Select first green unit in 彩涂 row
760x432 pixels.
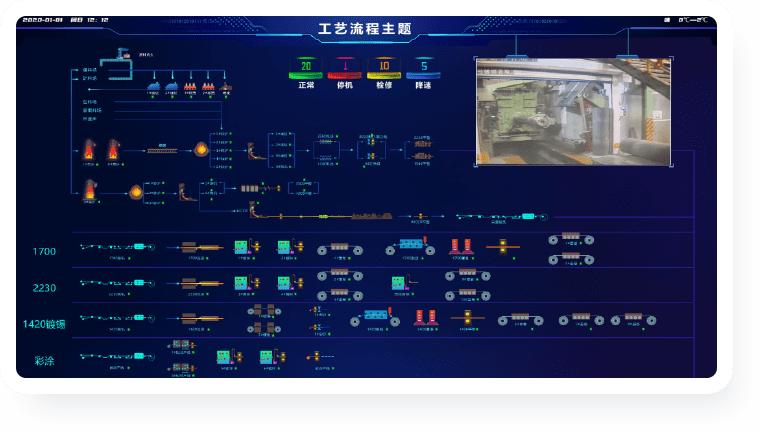tap(230, 357)
